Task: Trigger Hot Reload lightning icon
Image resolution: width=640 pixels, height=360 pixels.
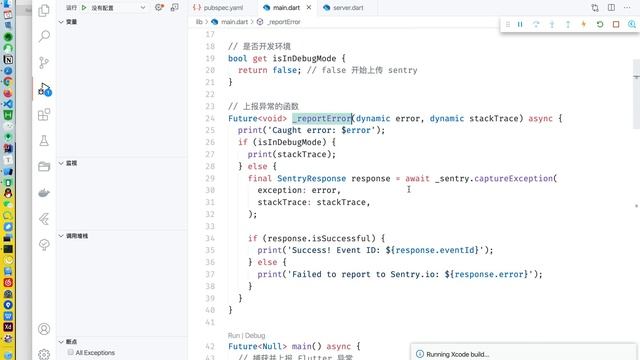Action: 584,24
